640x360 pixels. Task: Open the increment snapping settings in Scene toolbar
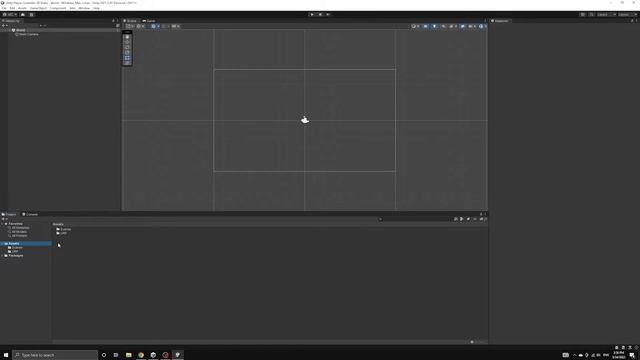(176, 26)
